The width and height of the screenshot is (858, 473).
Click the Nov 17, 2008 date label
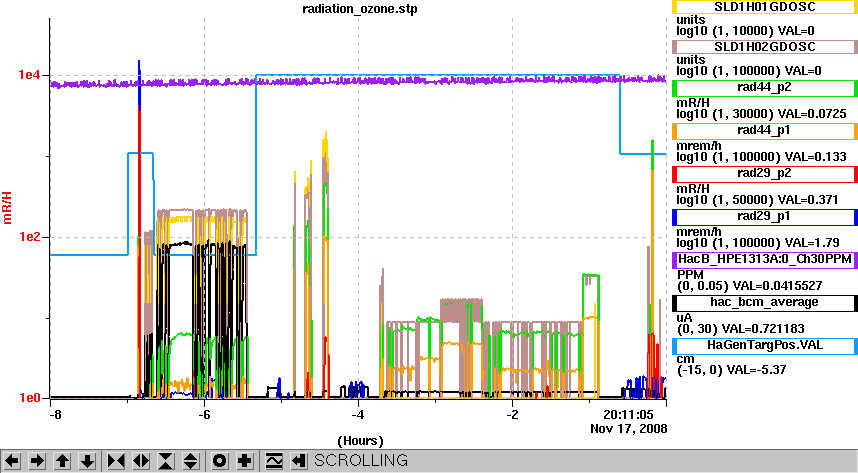pos(629,429)
